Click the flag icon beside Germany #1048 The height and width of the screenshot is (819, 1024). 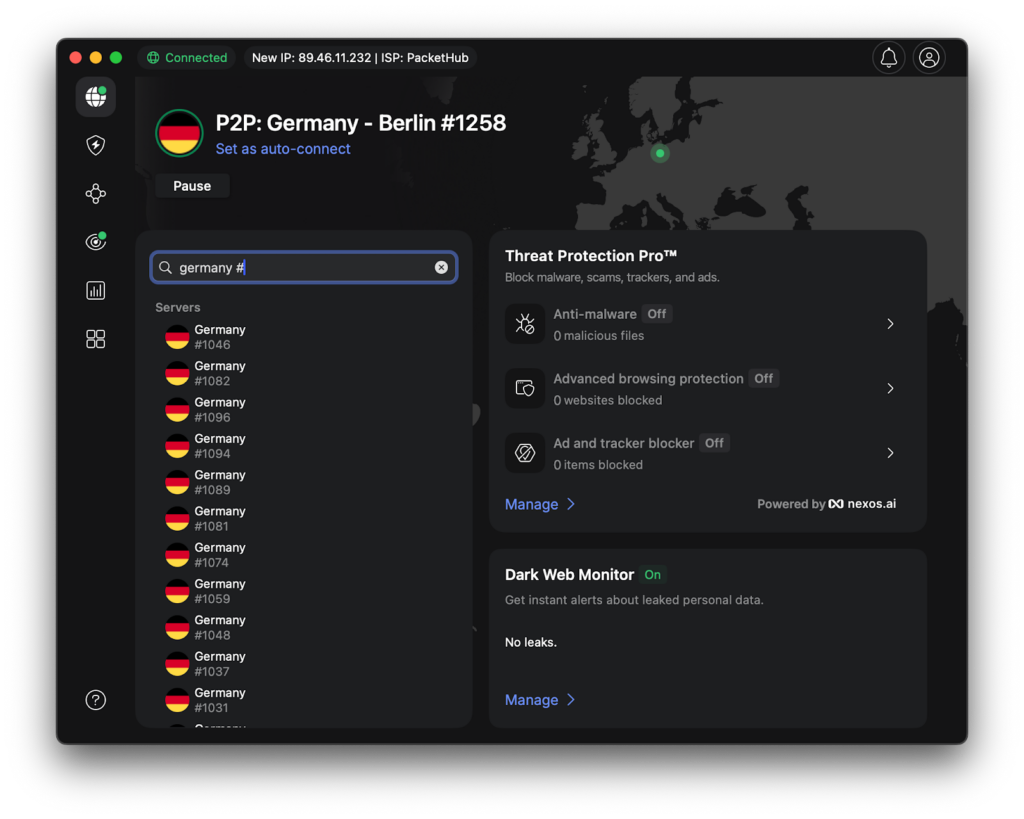tap(177, 628)
